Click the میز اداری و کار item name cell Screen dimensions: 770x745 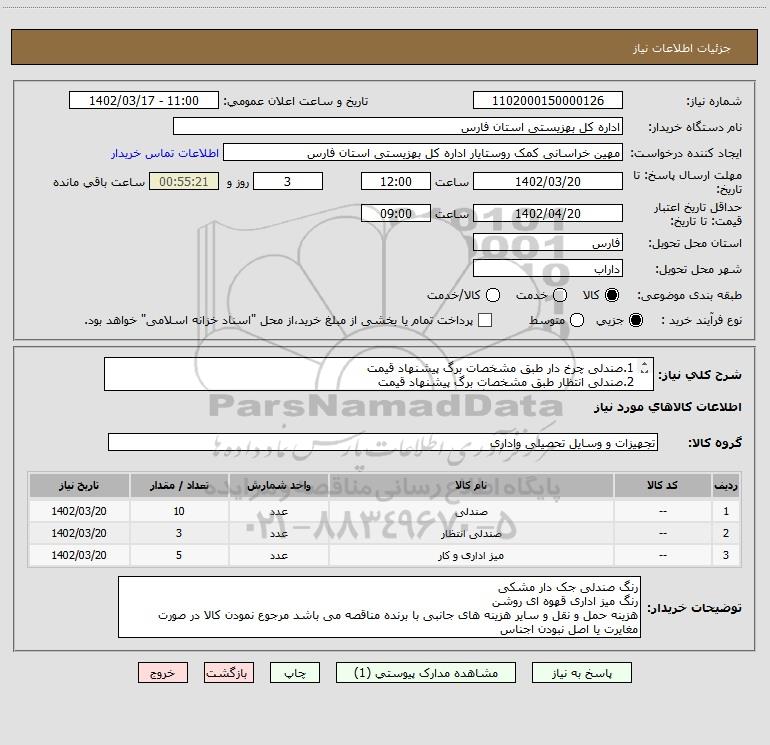[x=471, y=555]
